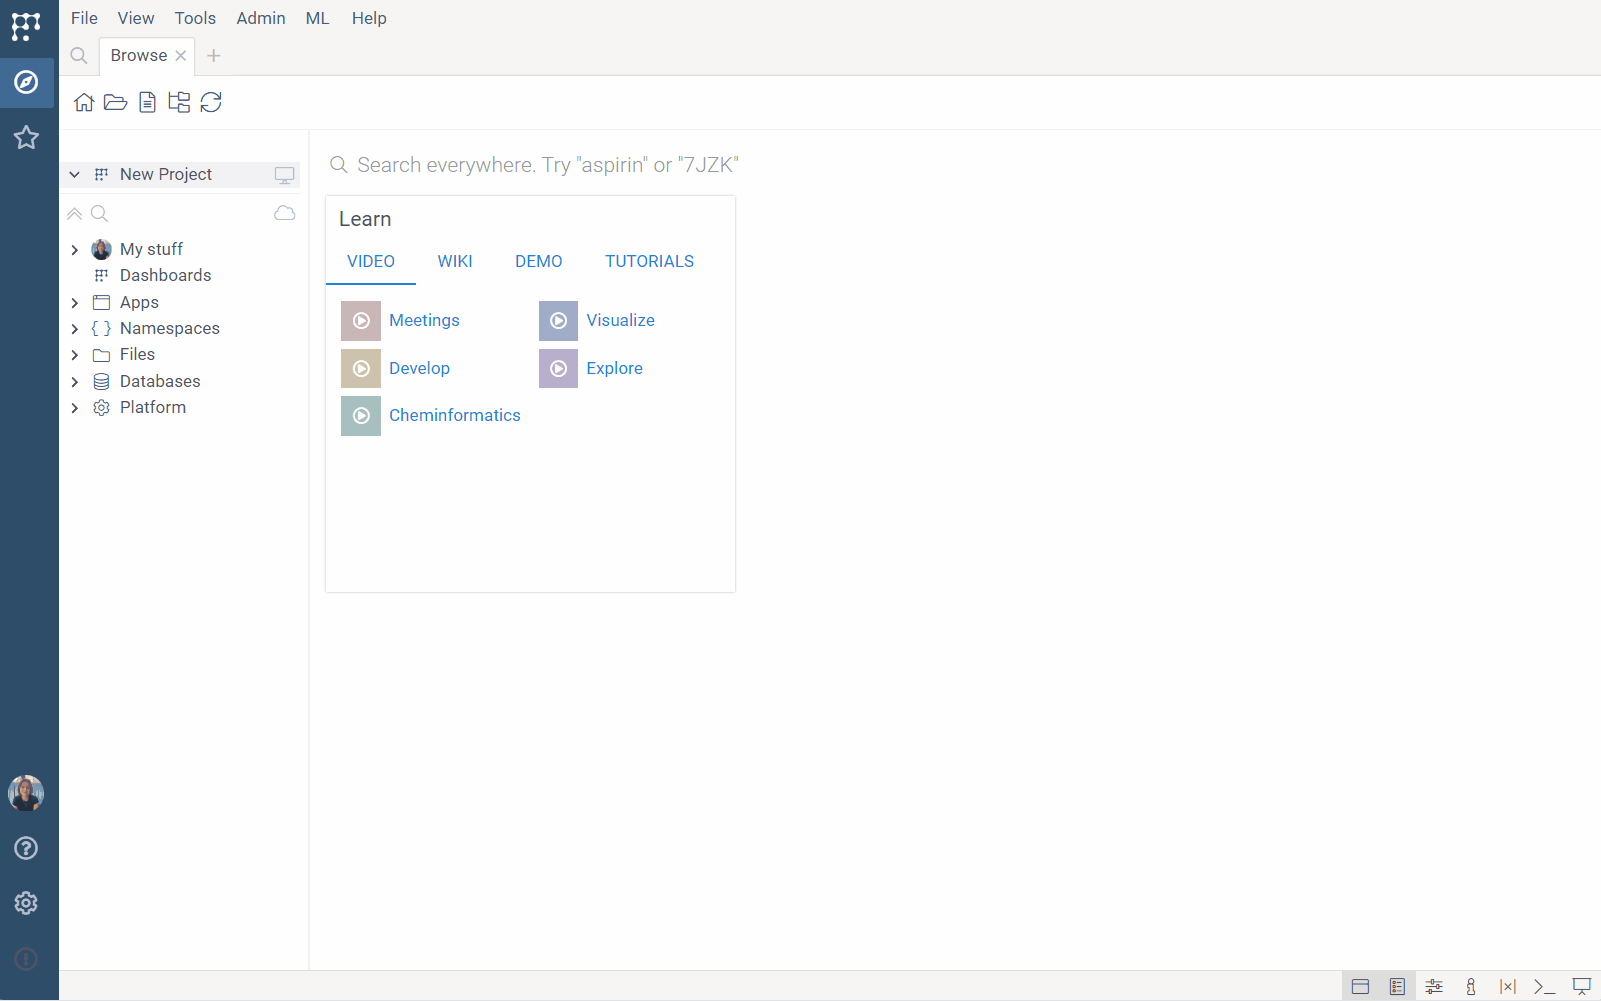Image resolution: width=1601 pixels, height=1001 pixels.
Task: Click the home icon in the toolbar
Action: tap(84, 102)
